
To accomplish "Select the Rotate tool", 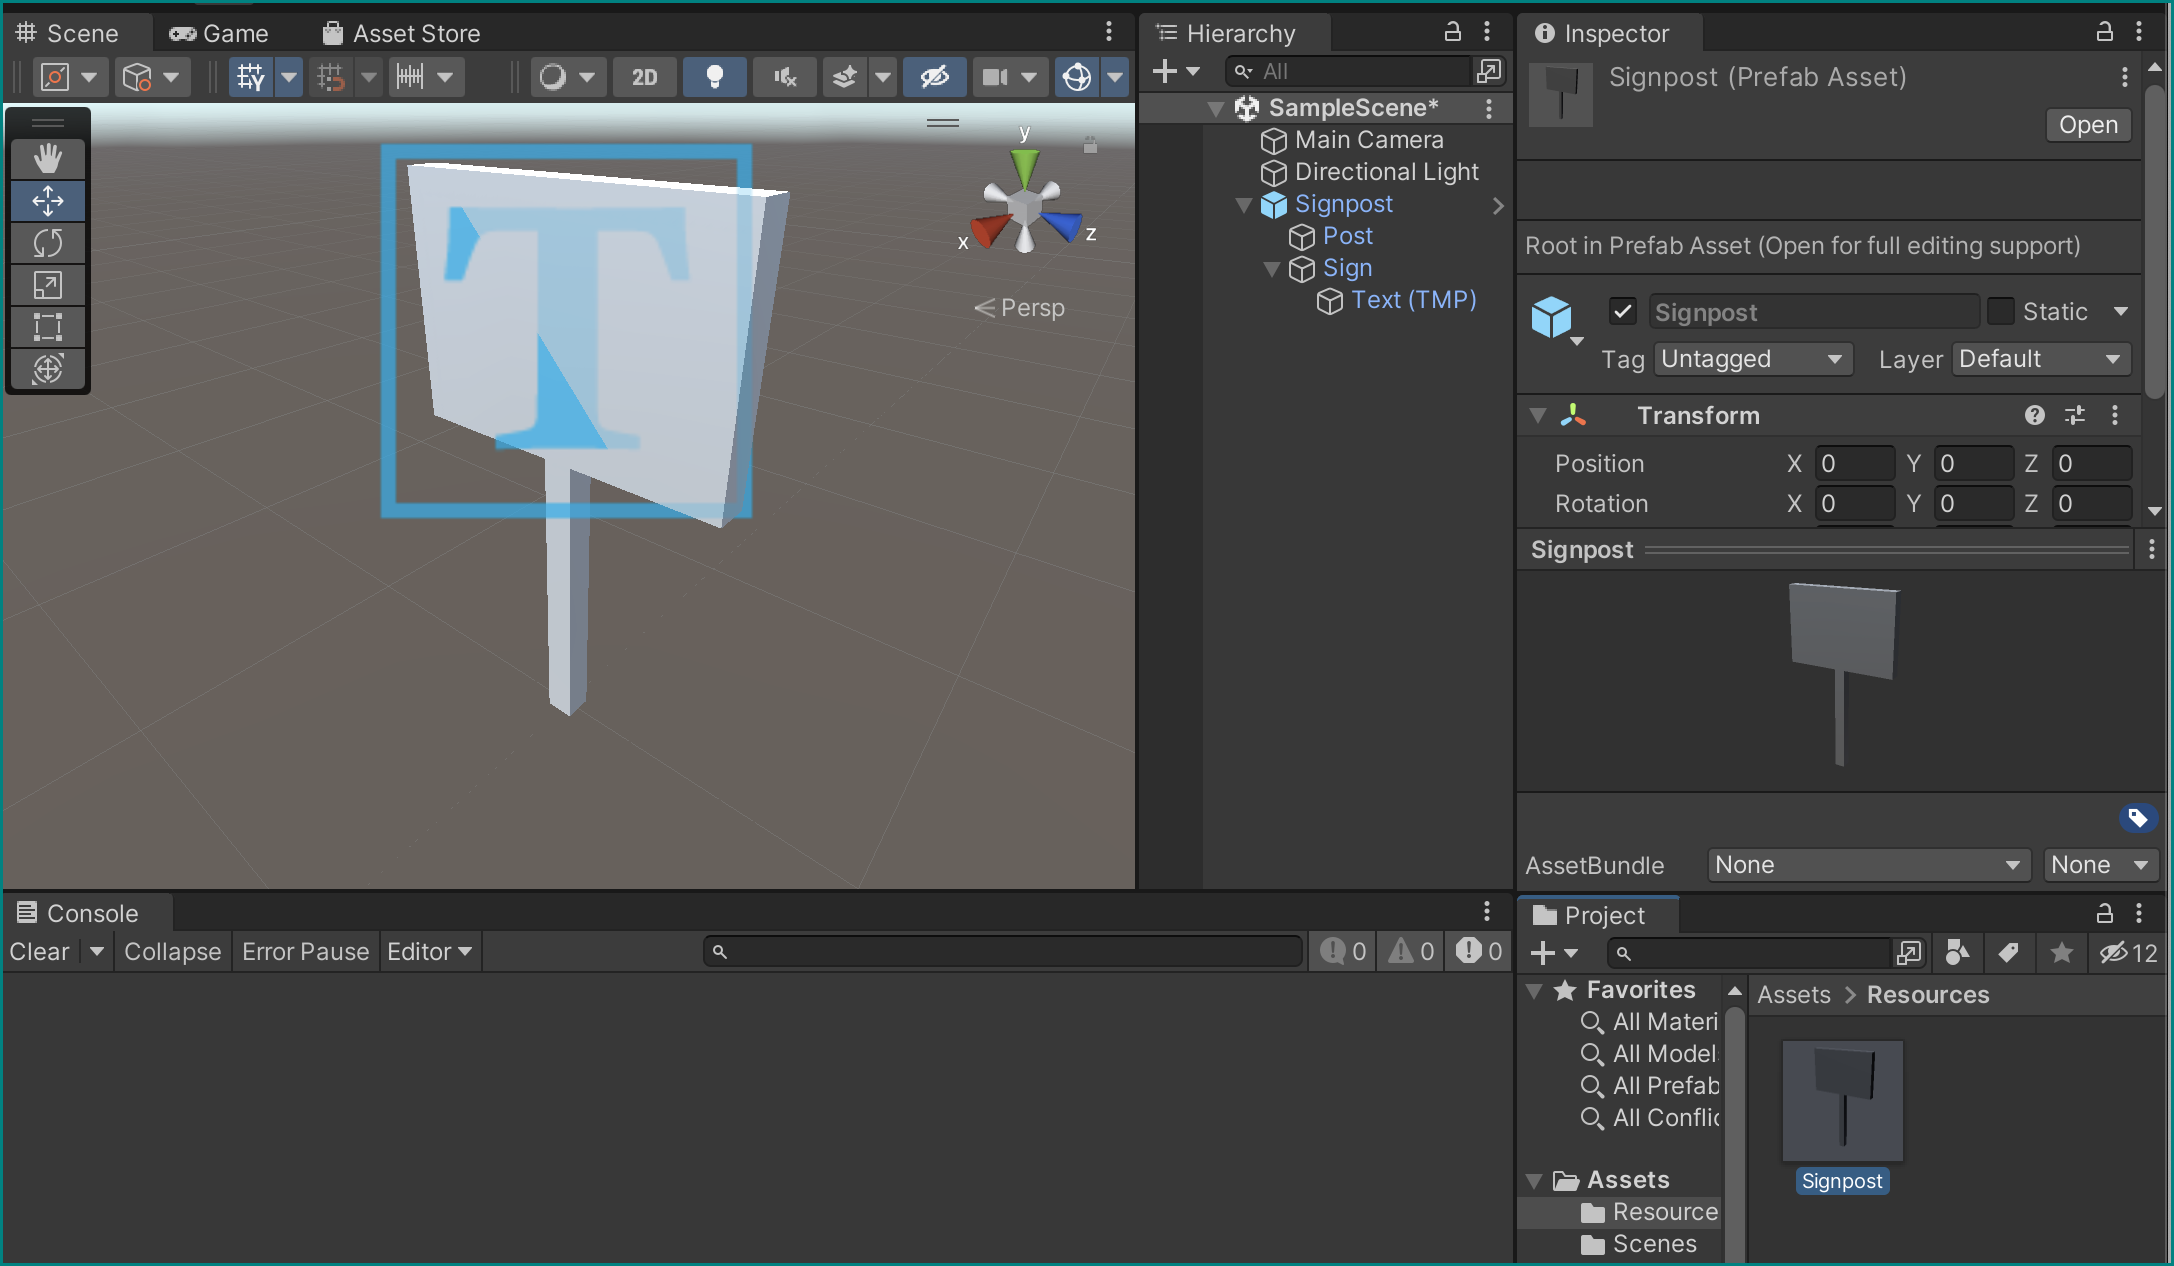I will 47,243.
